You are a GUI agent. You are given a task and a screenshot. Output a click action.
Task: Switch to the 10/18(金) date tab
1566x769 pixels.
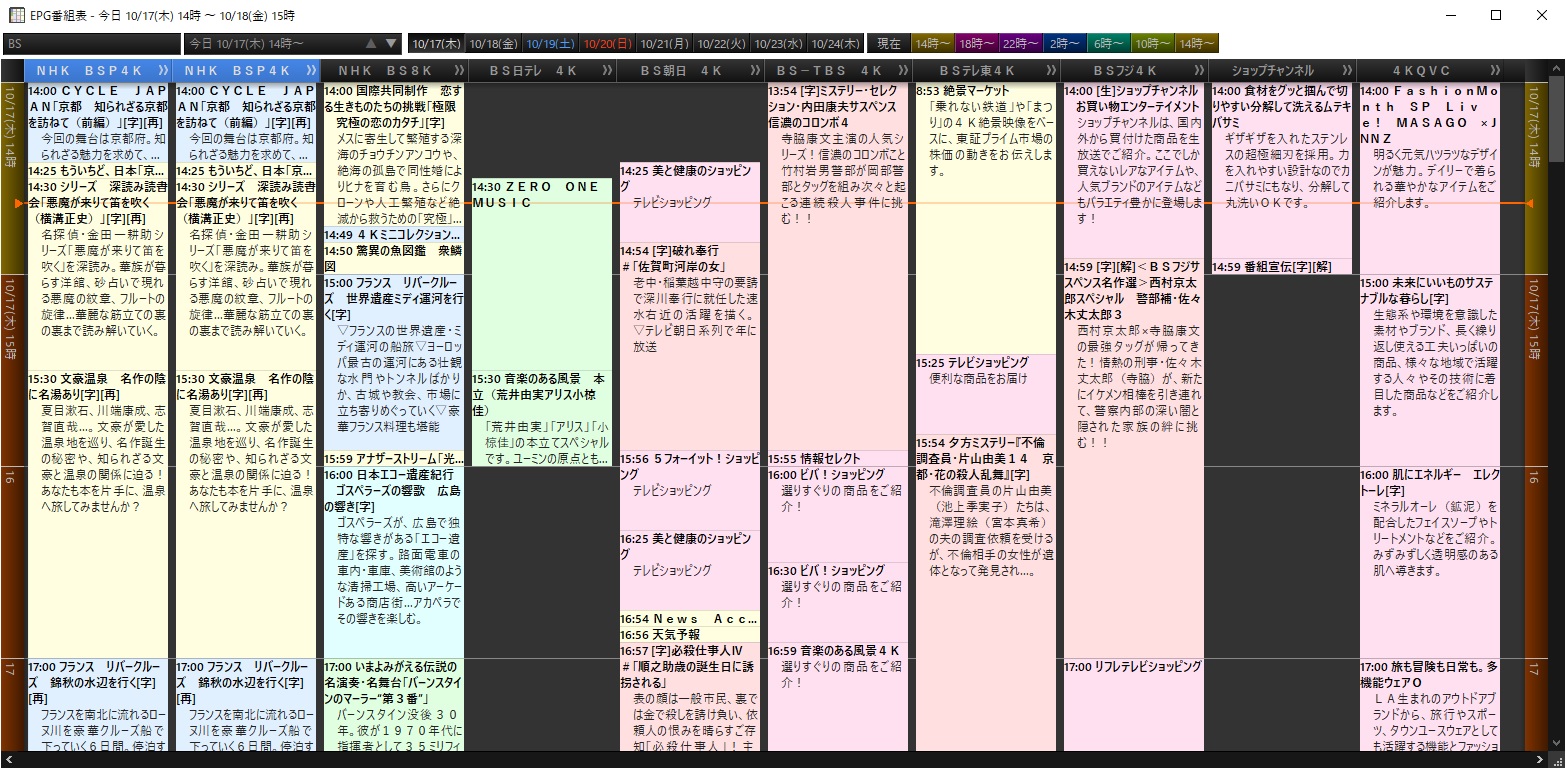point(493,44)
